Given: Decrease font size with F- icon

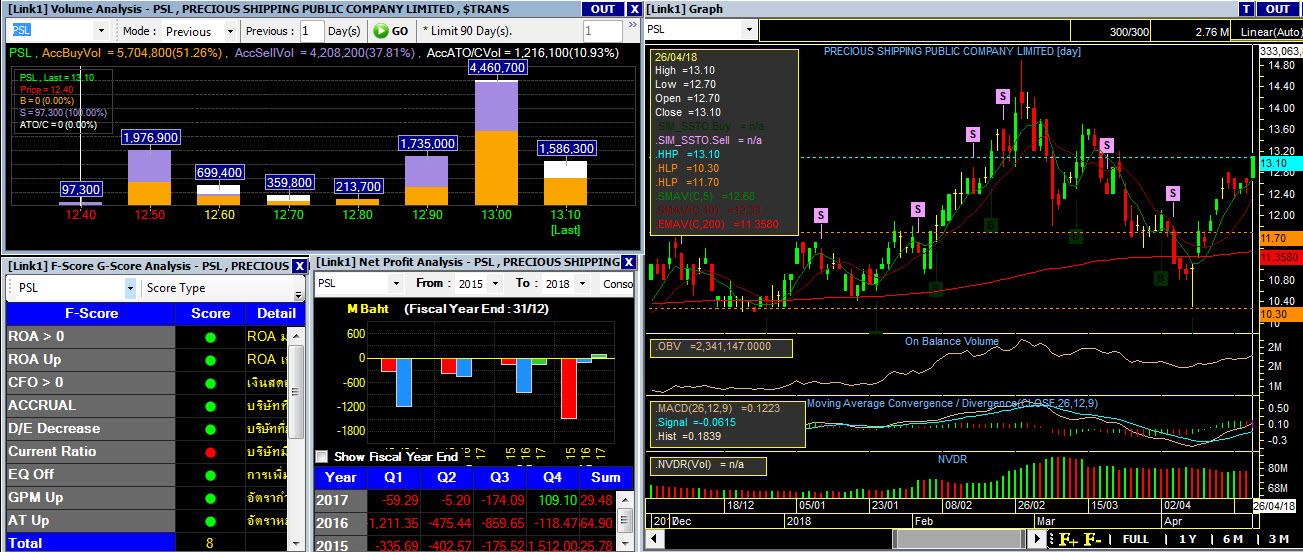Looking at the screenshot, I should (x=1092, y=540).
